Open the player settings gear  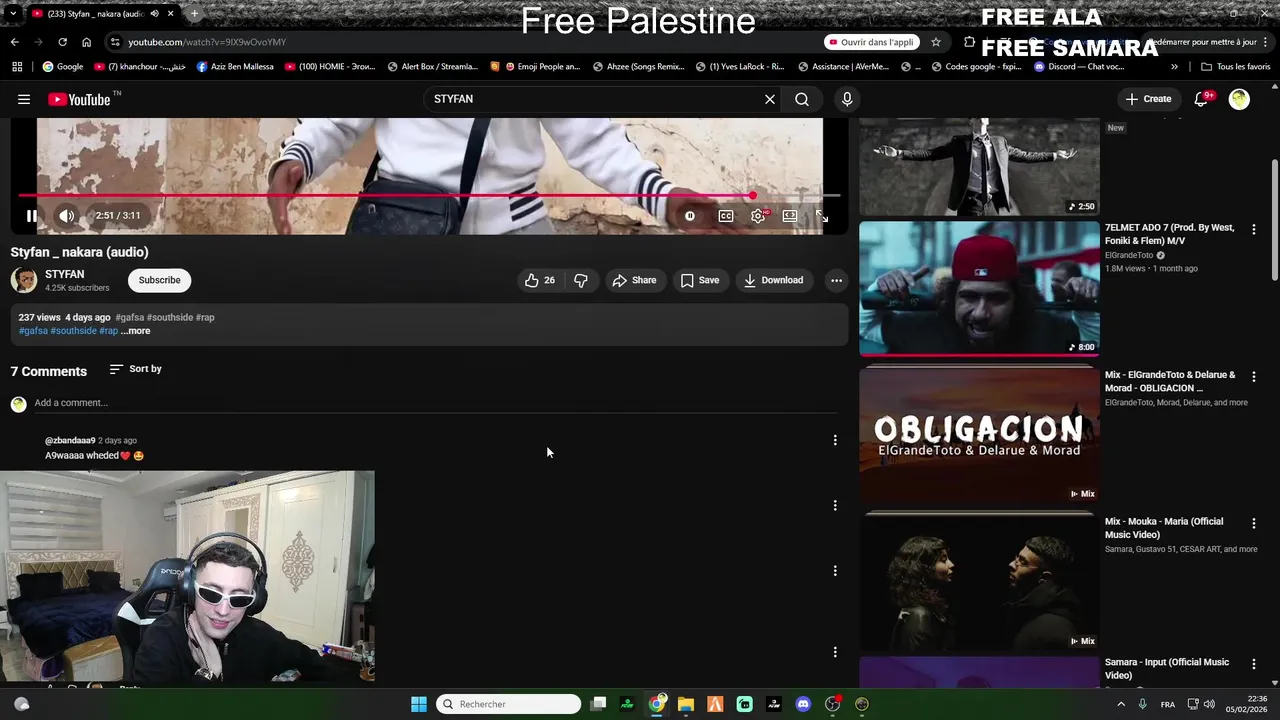[x=759, y=216]
